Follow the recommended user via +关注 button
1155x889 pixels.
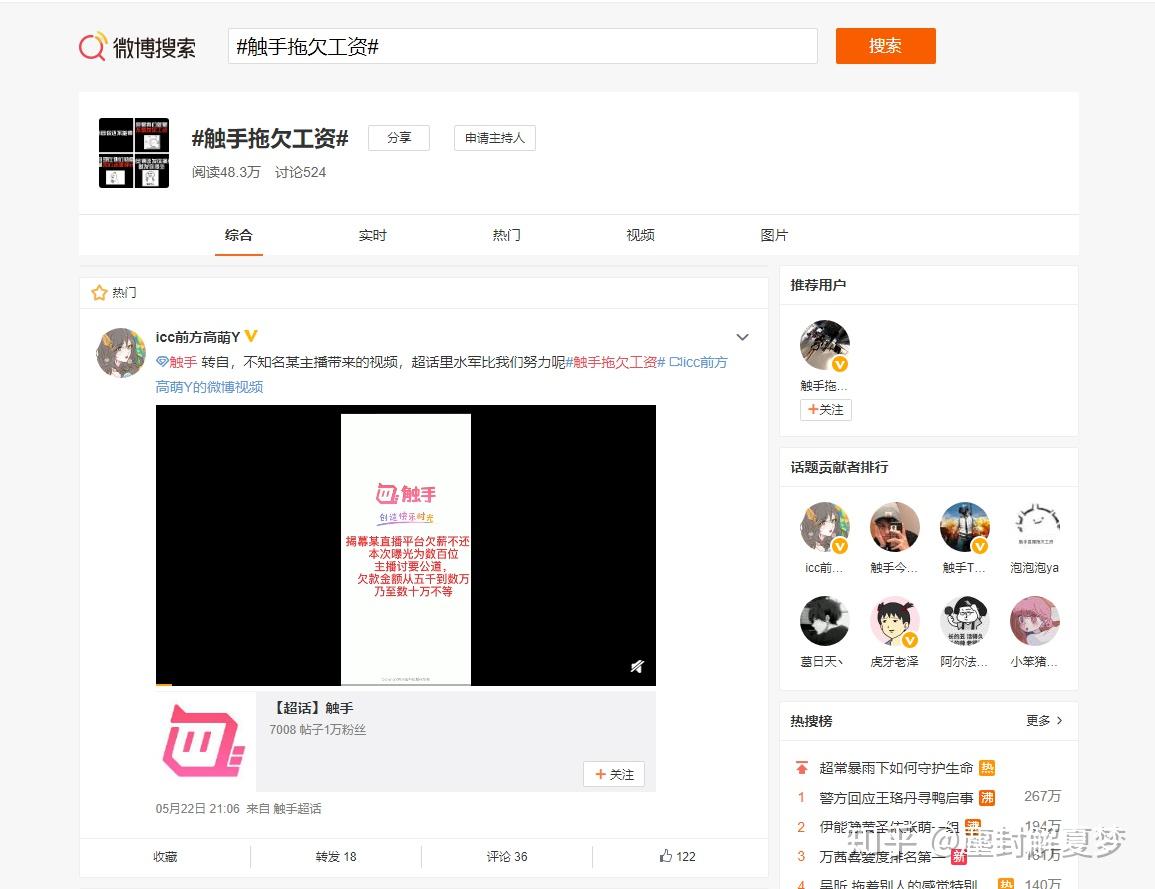coord(826,410)
